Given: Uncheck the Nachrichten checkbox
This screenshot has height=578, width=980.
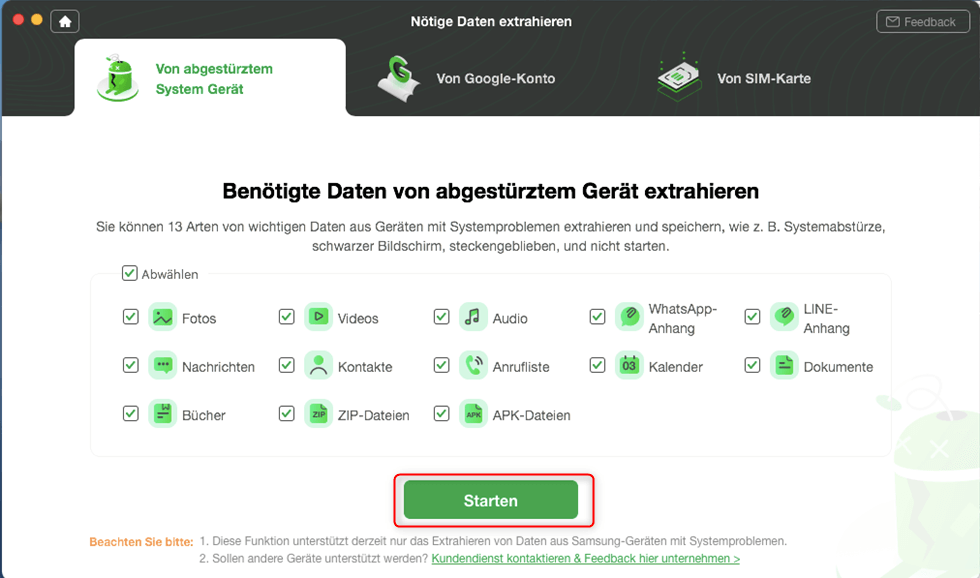Looking at the screenshot, I should 131,366.
